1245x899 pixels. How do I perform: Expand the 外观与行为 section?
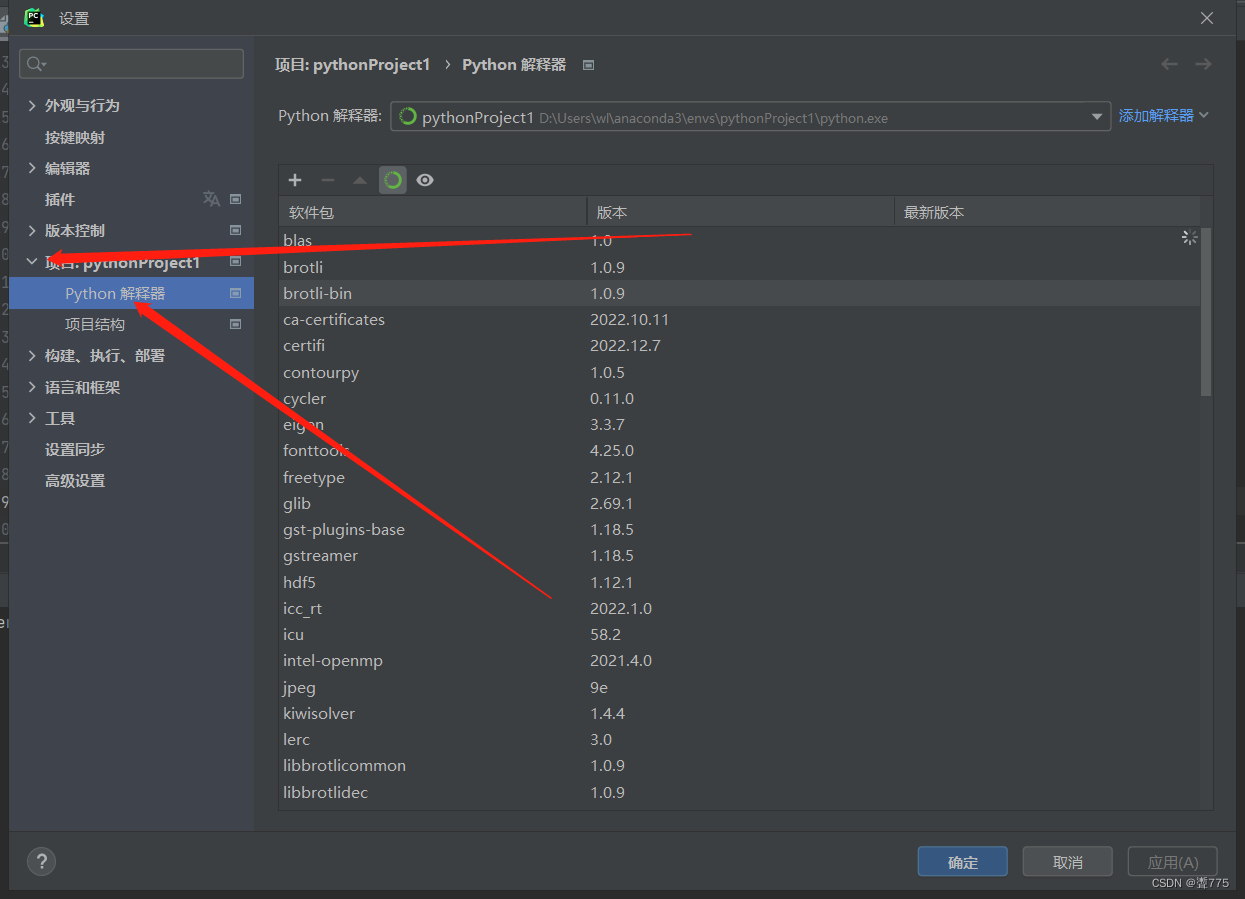coord(32,105)
